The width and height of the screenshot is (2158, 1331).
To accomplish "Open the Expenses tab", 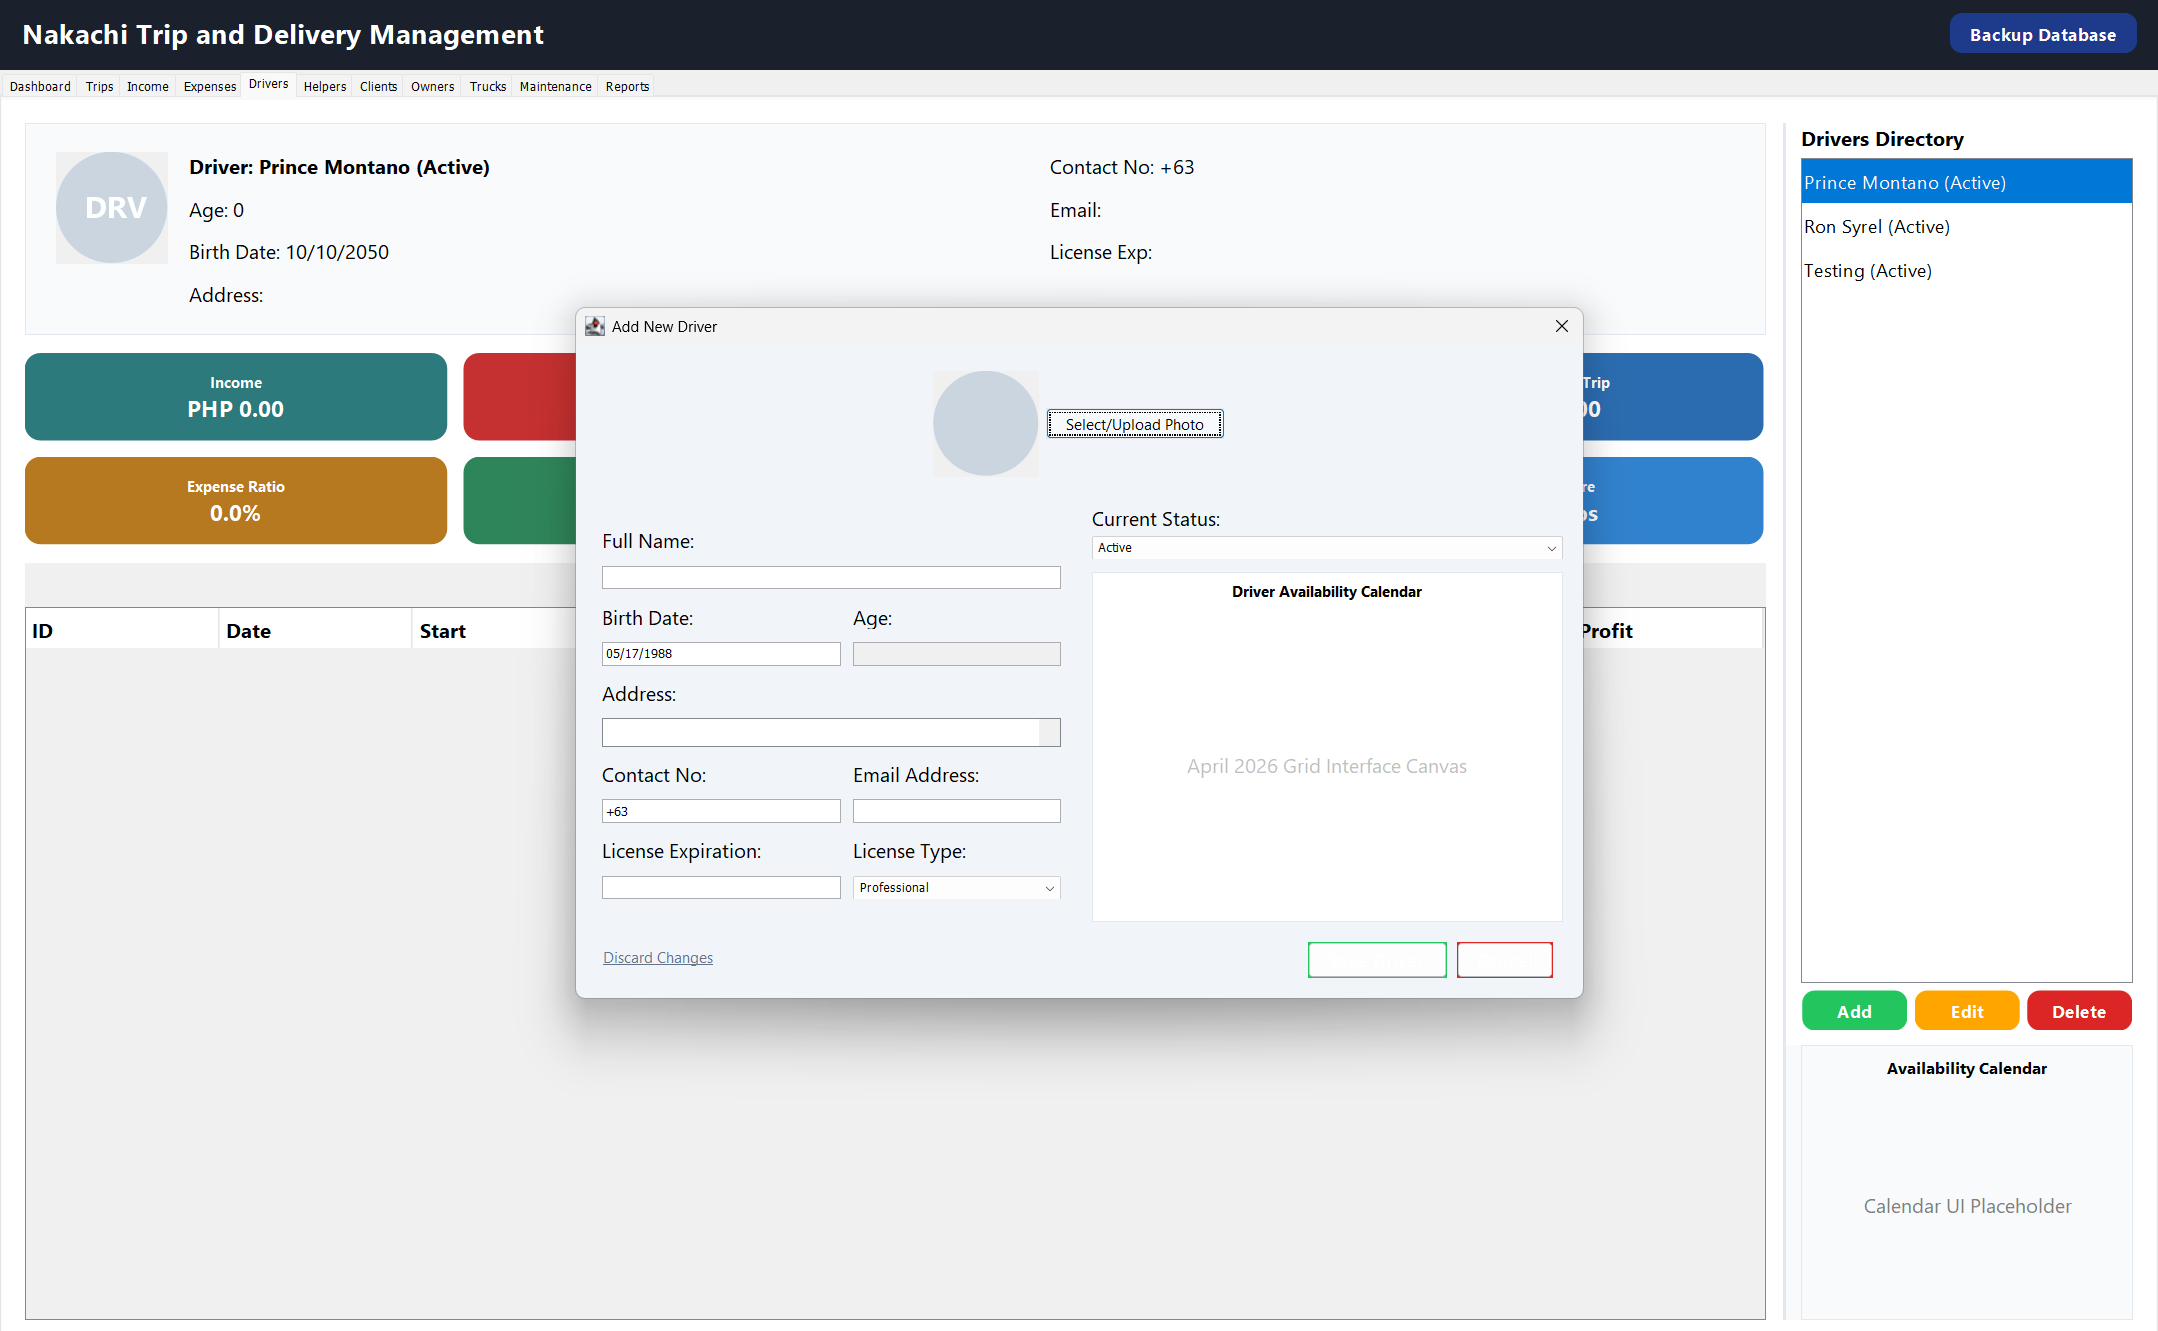I will tap(210, 87).
